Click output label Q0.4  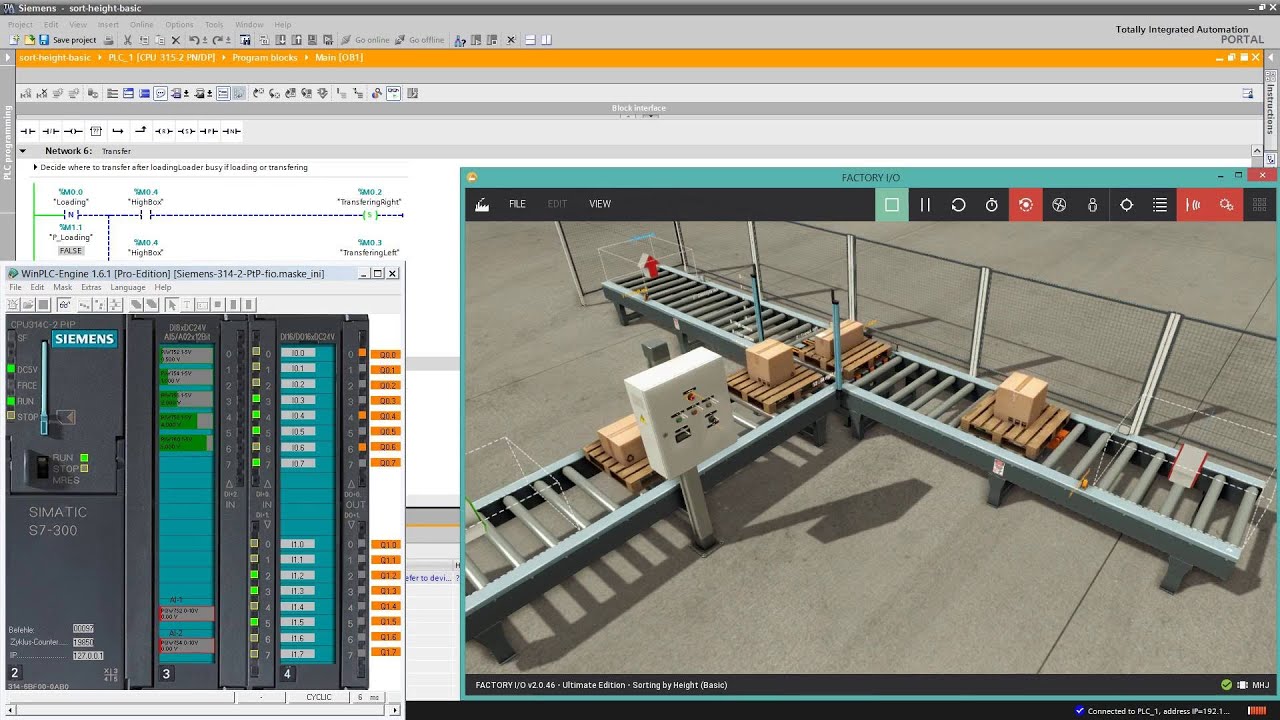(x=385, y=416)
